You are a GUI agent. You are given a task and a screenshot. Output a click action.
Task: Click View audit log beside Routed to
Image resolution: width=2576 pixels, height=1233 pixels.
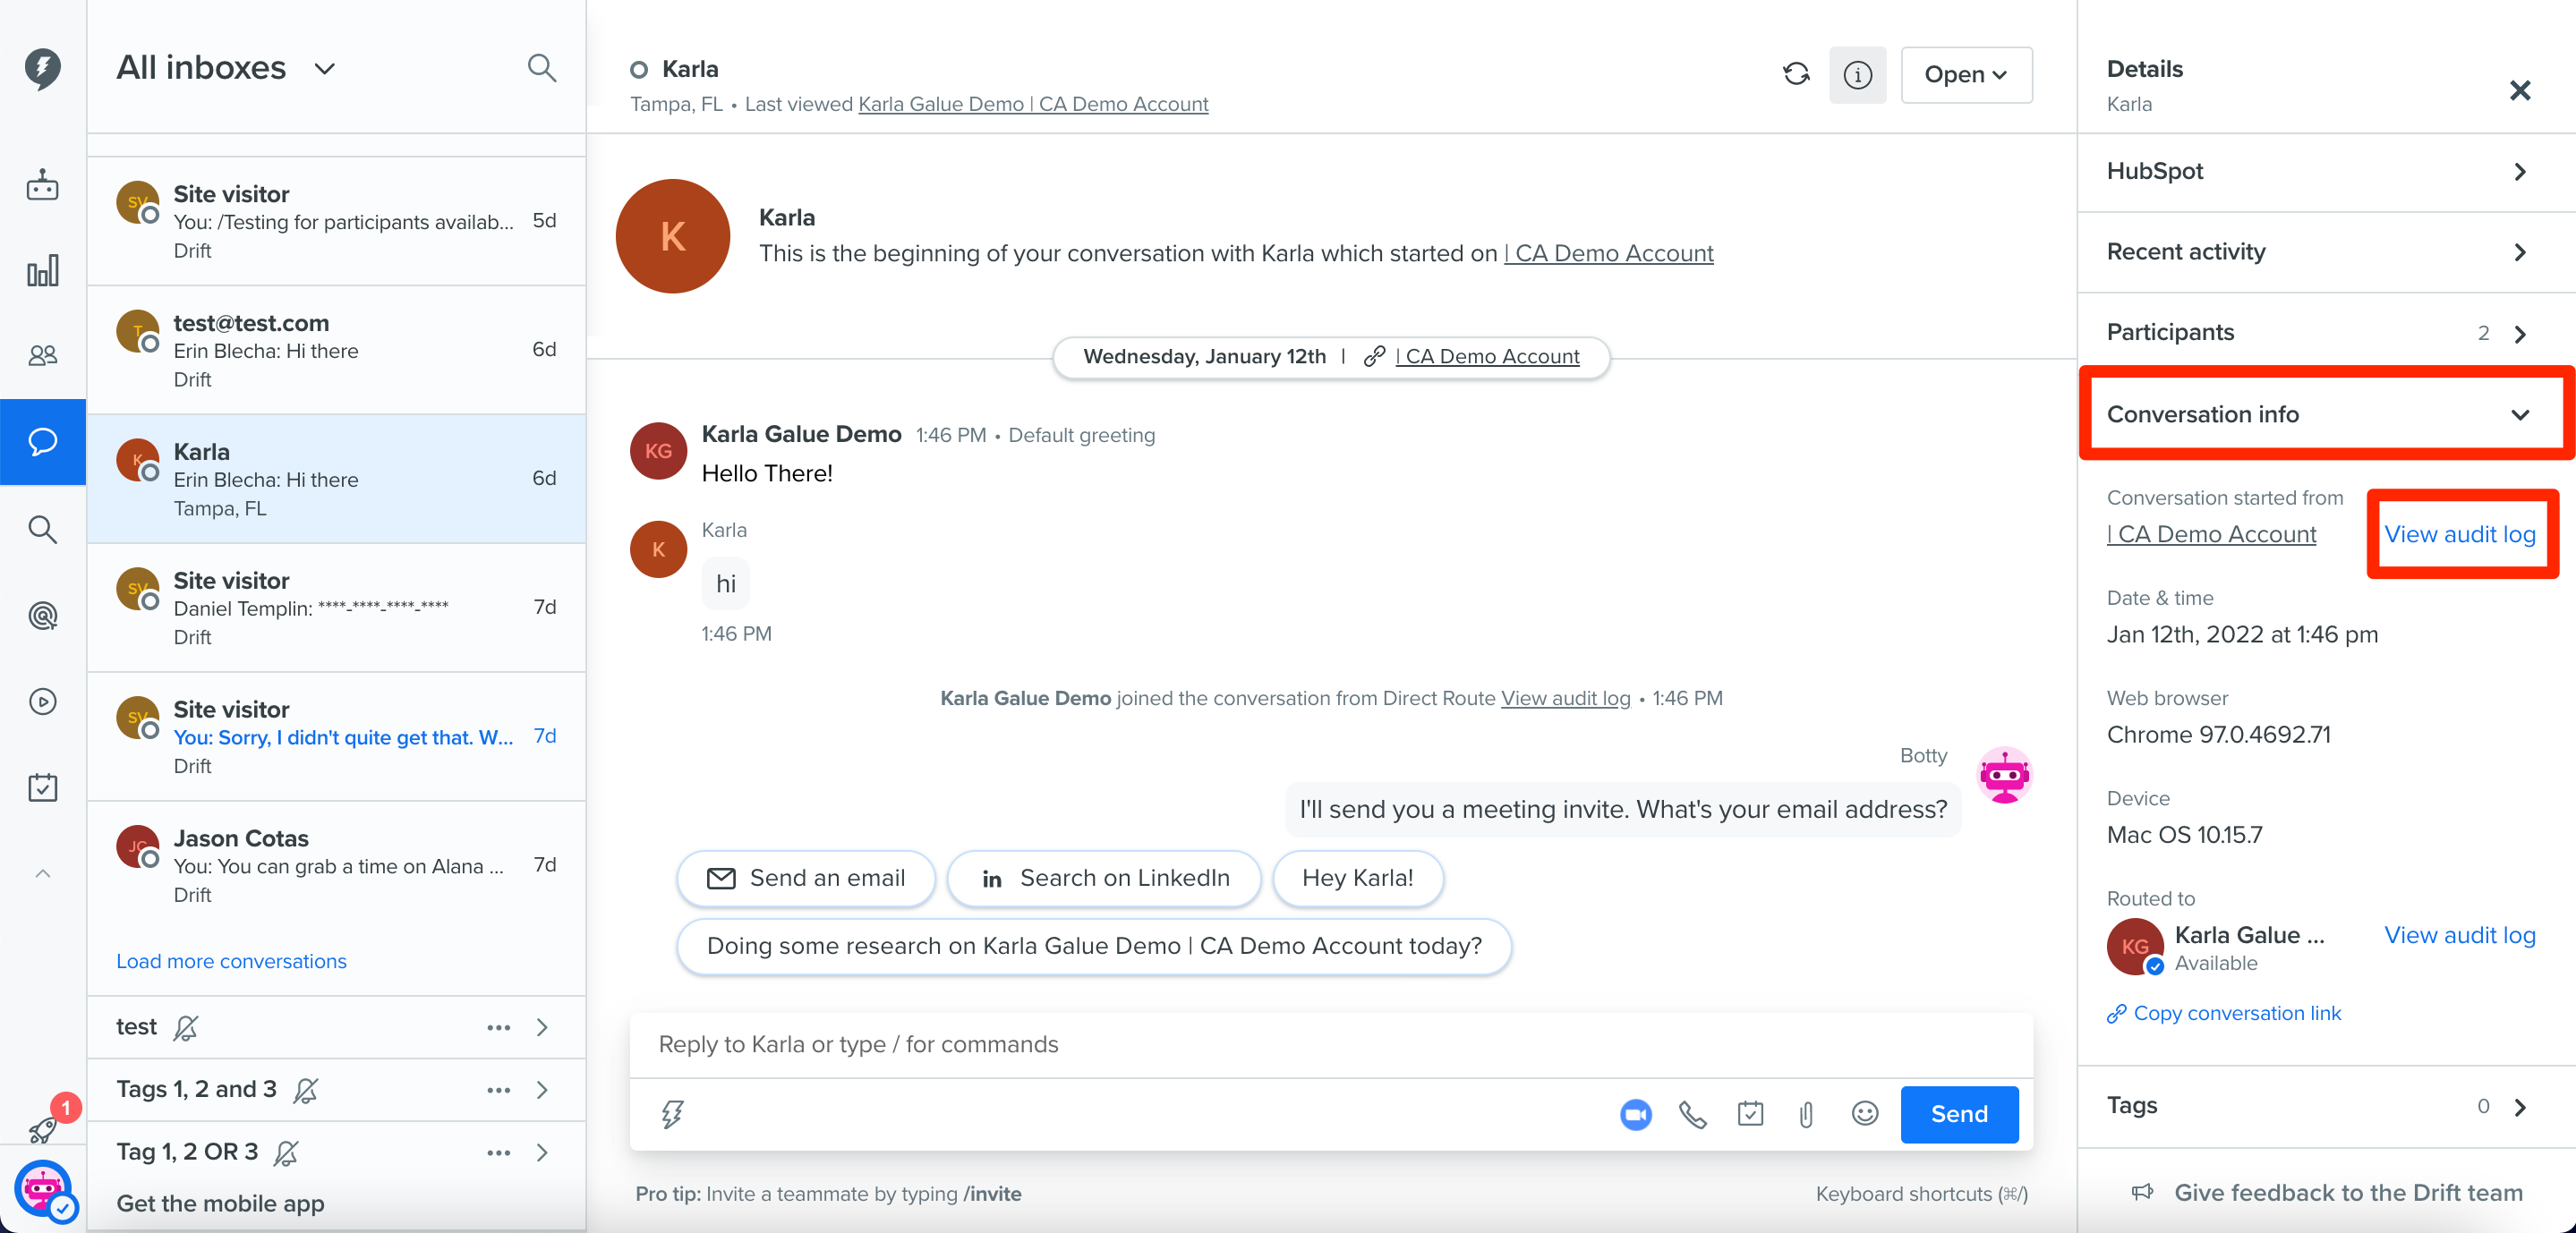click(x=2459, y=935)
